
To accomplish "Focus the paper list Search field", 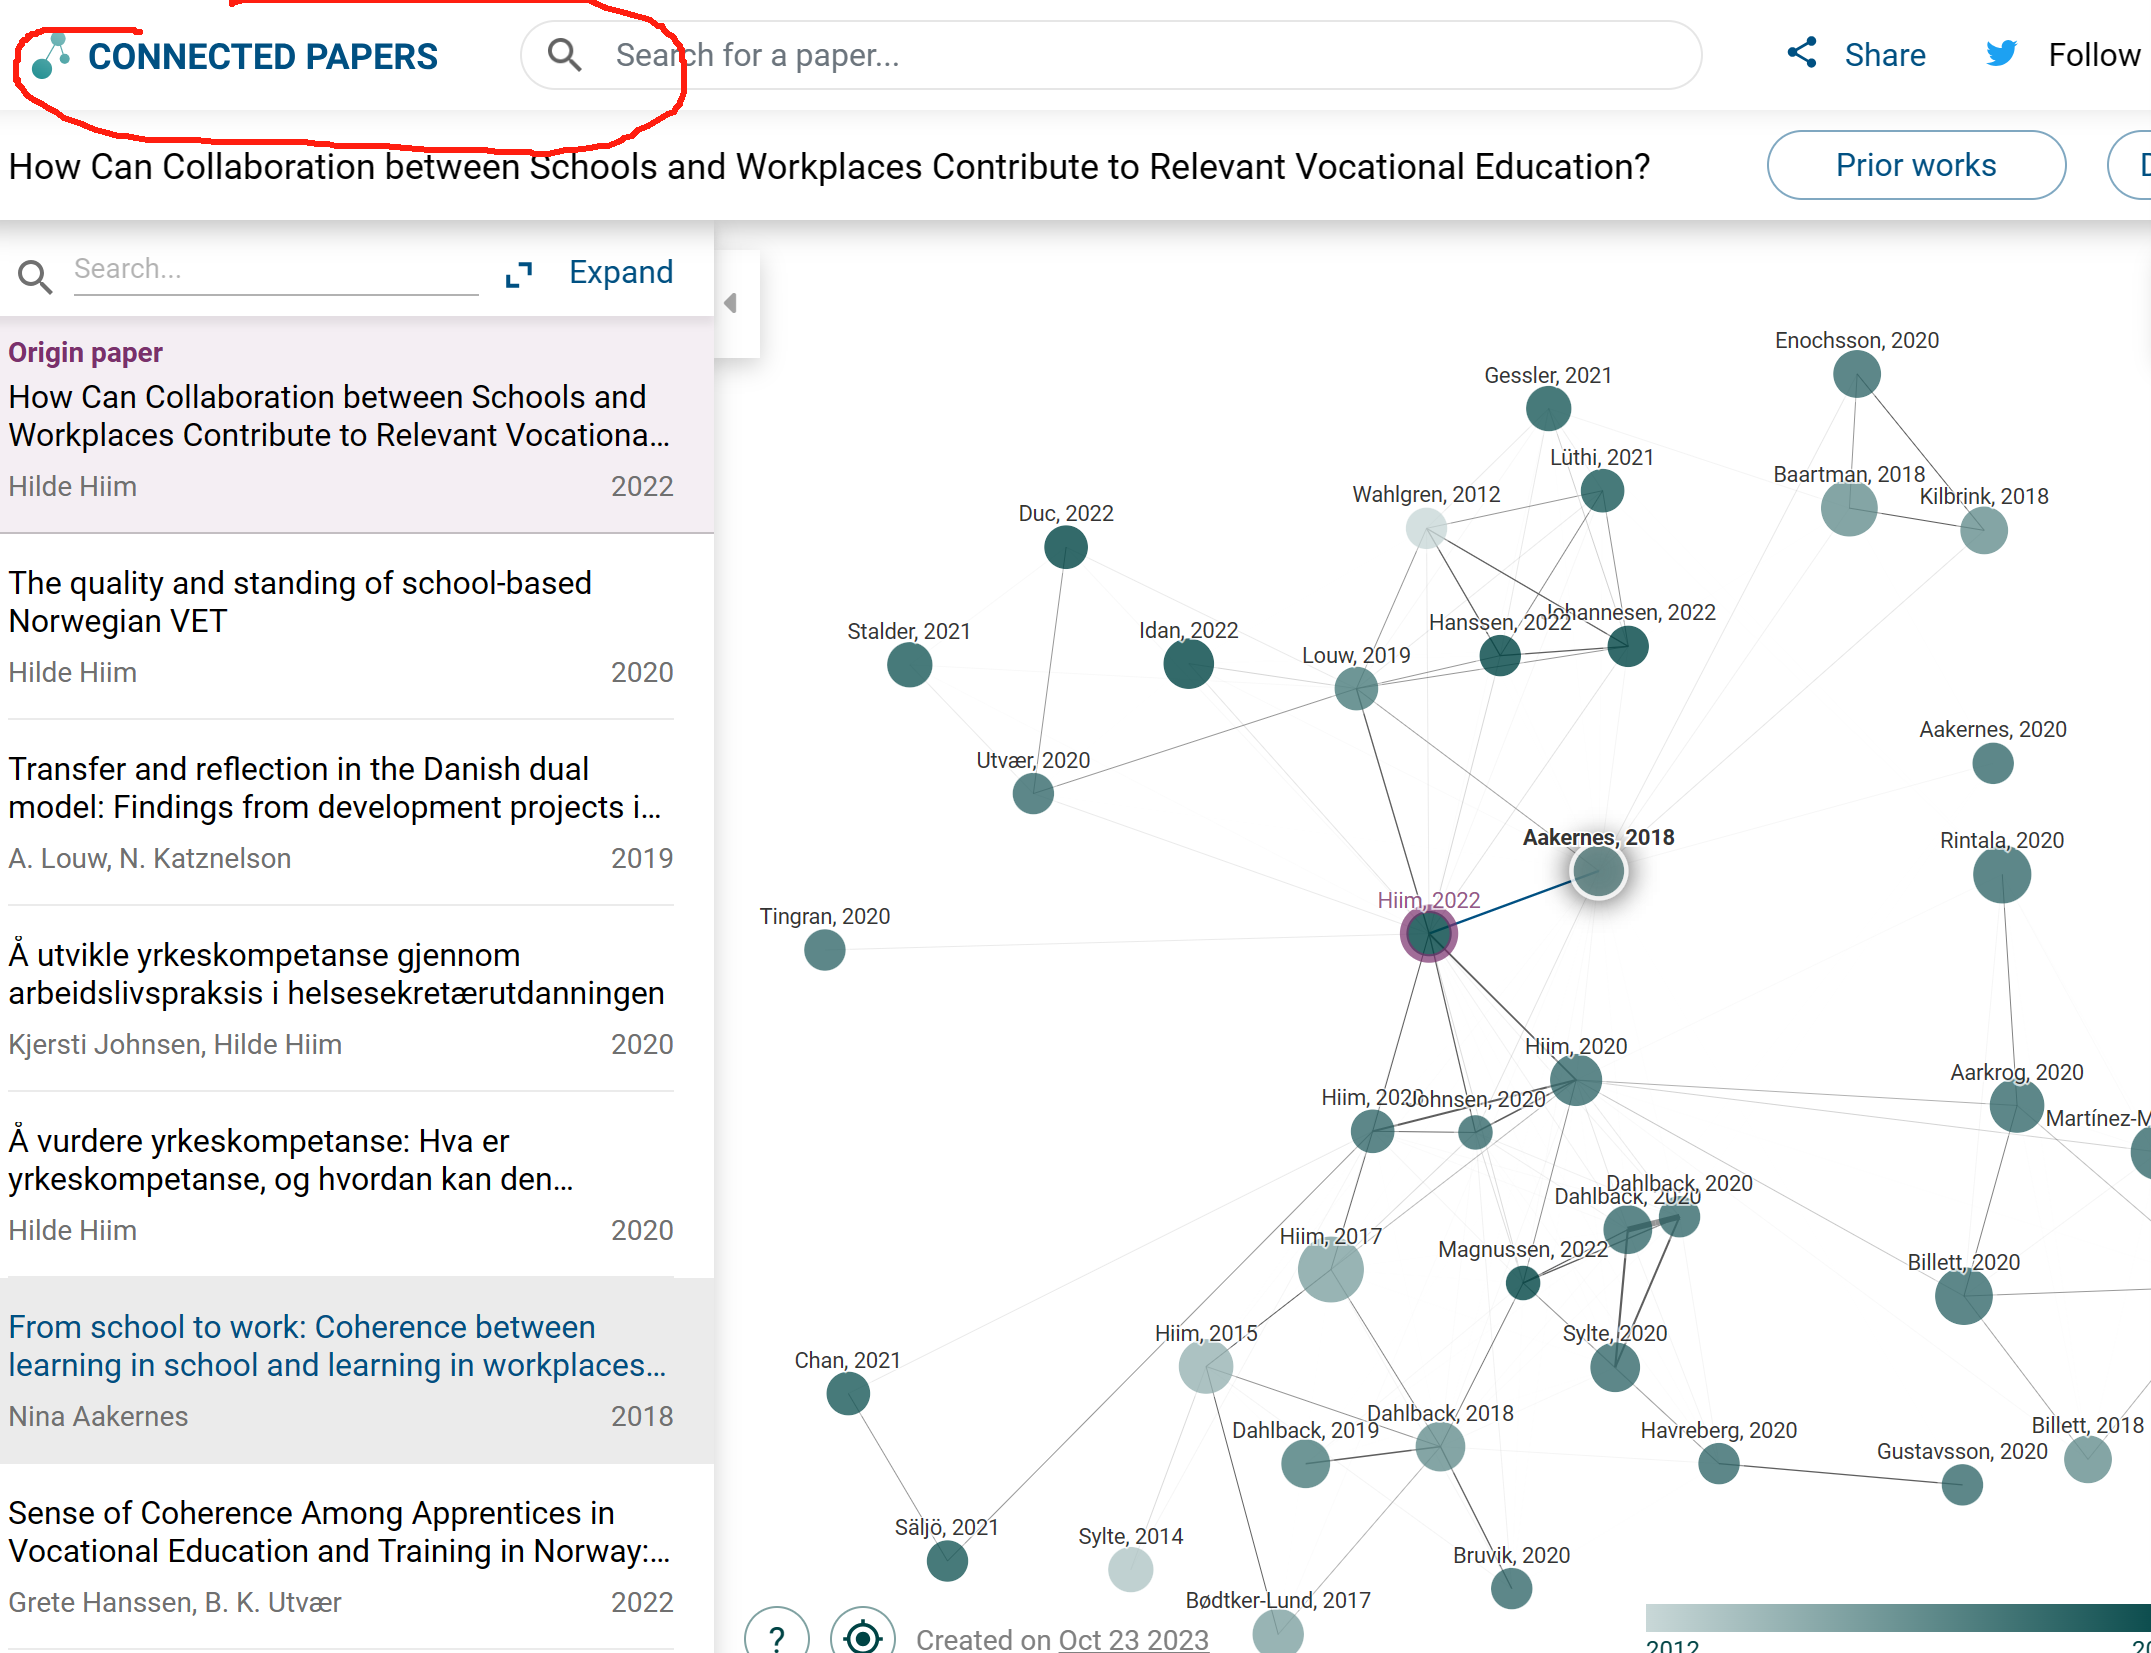I will pos(275,270).
